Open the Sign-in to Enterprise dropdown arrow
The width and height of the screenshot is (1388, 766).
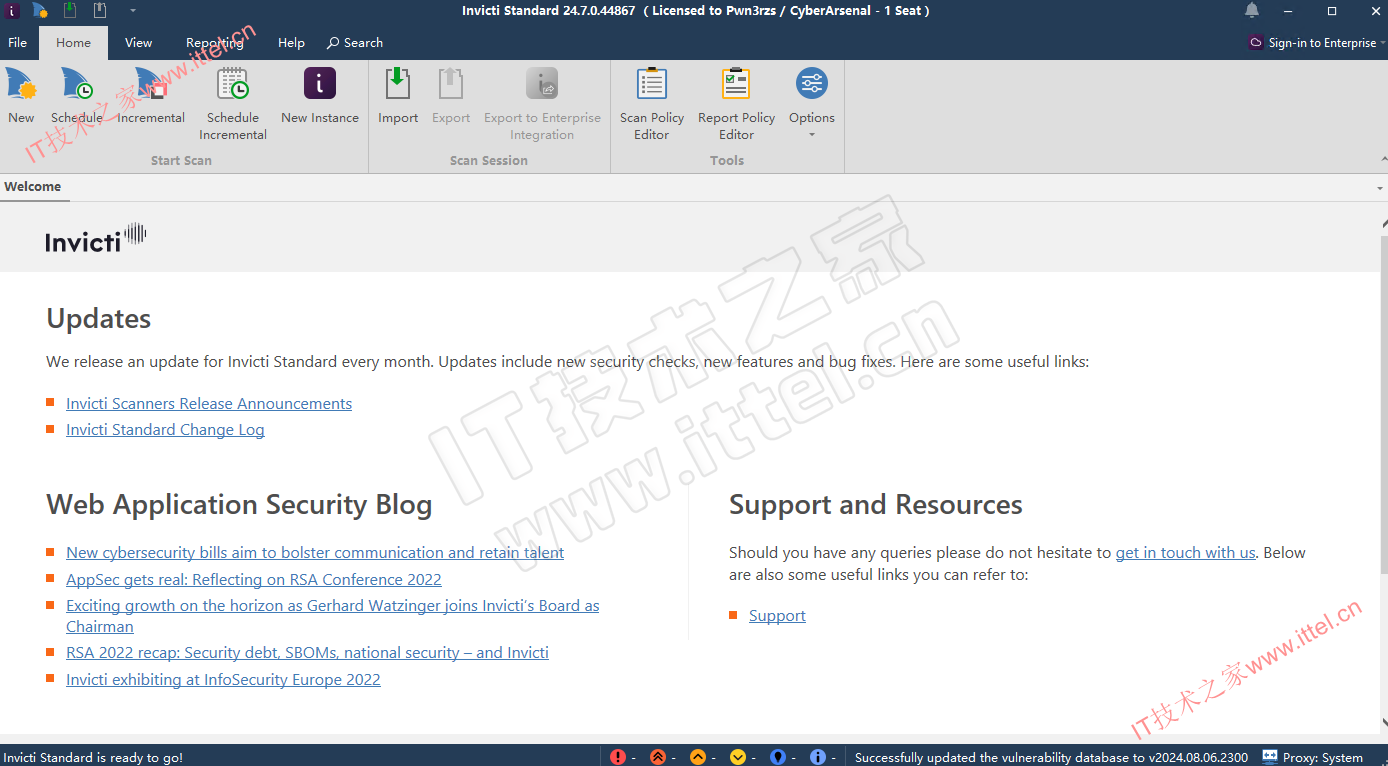click(x=1382, y=43)
